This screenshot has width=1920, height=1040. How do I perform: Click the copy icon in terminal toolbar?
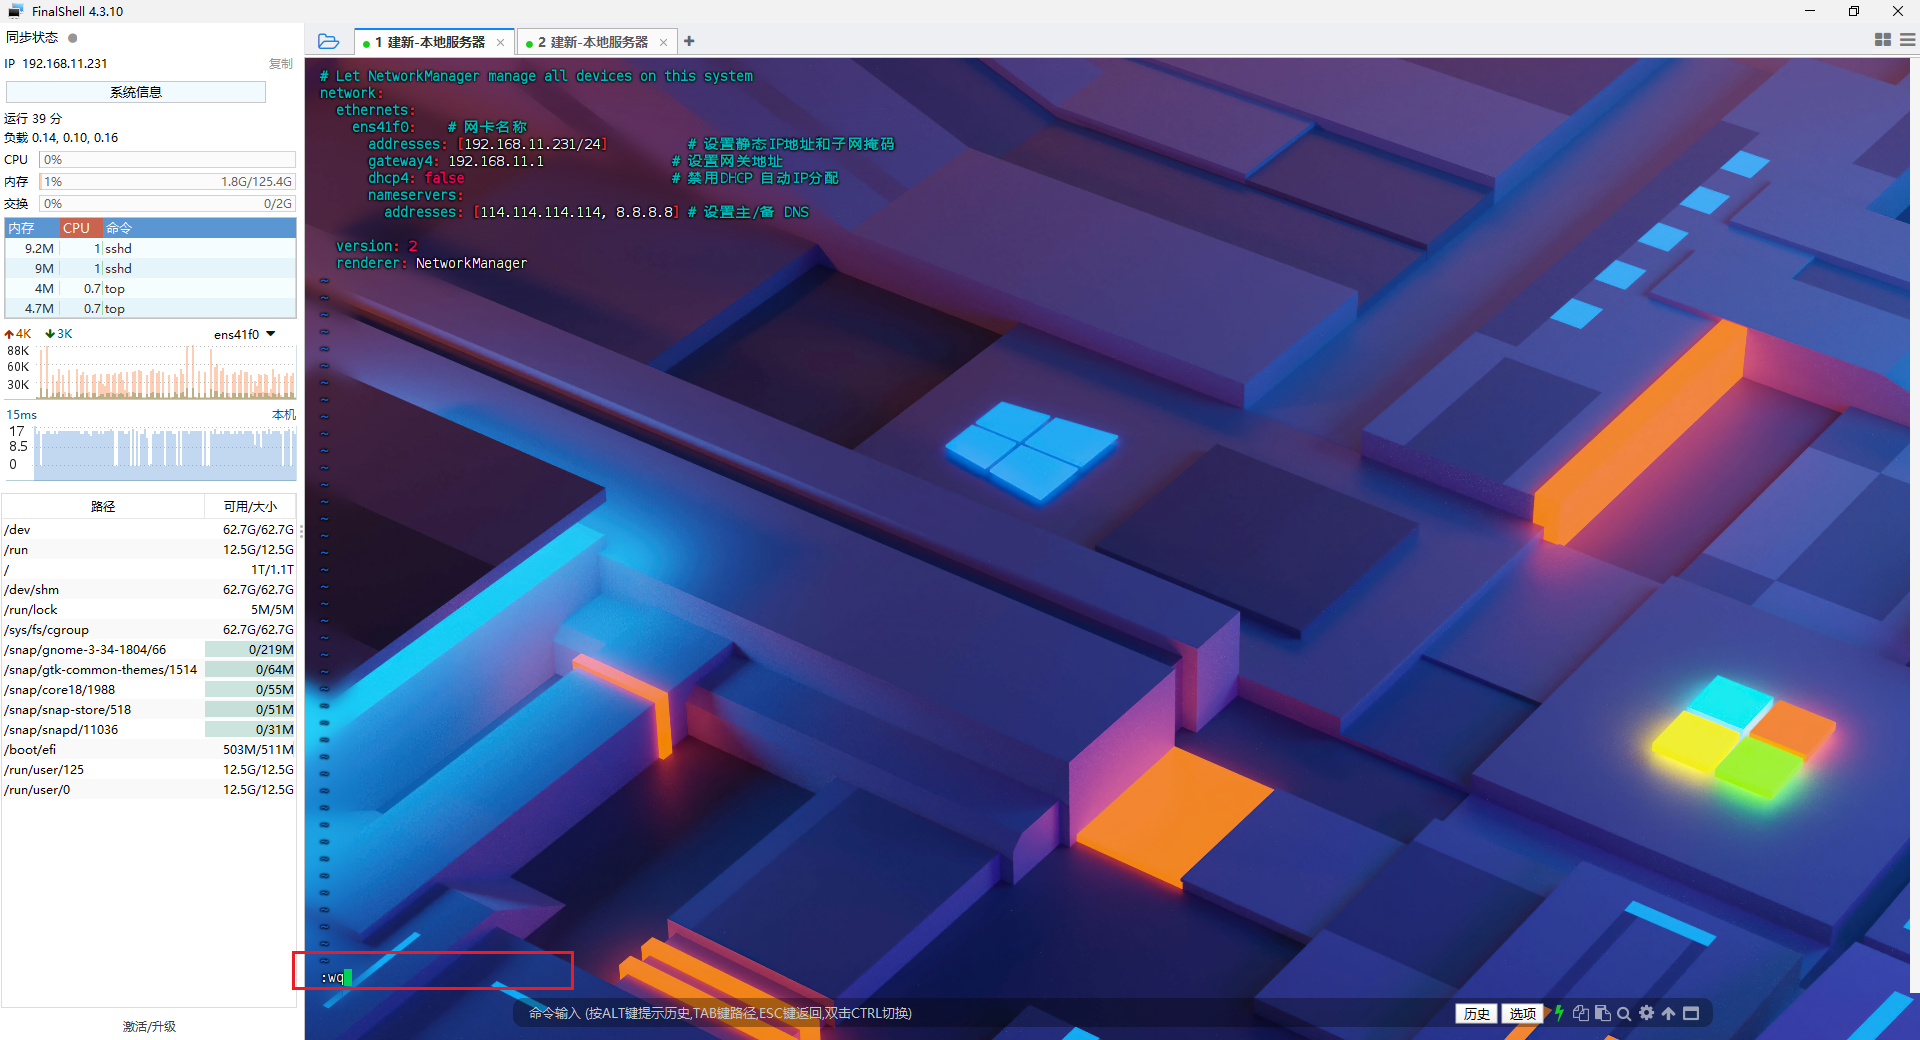(1581, 1013)
